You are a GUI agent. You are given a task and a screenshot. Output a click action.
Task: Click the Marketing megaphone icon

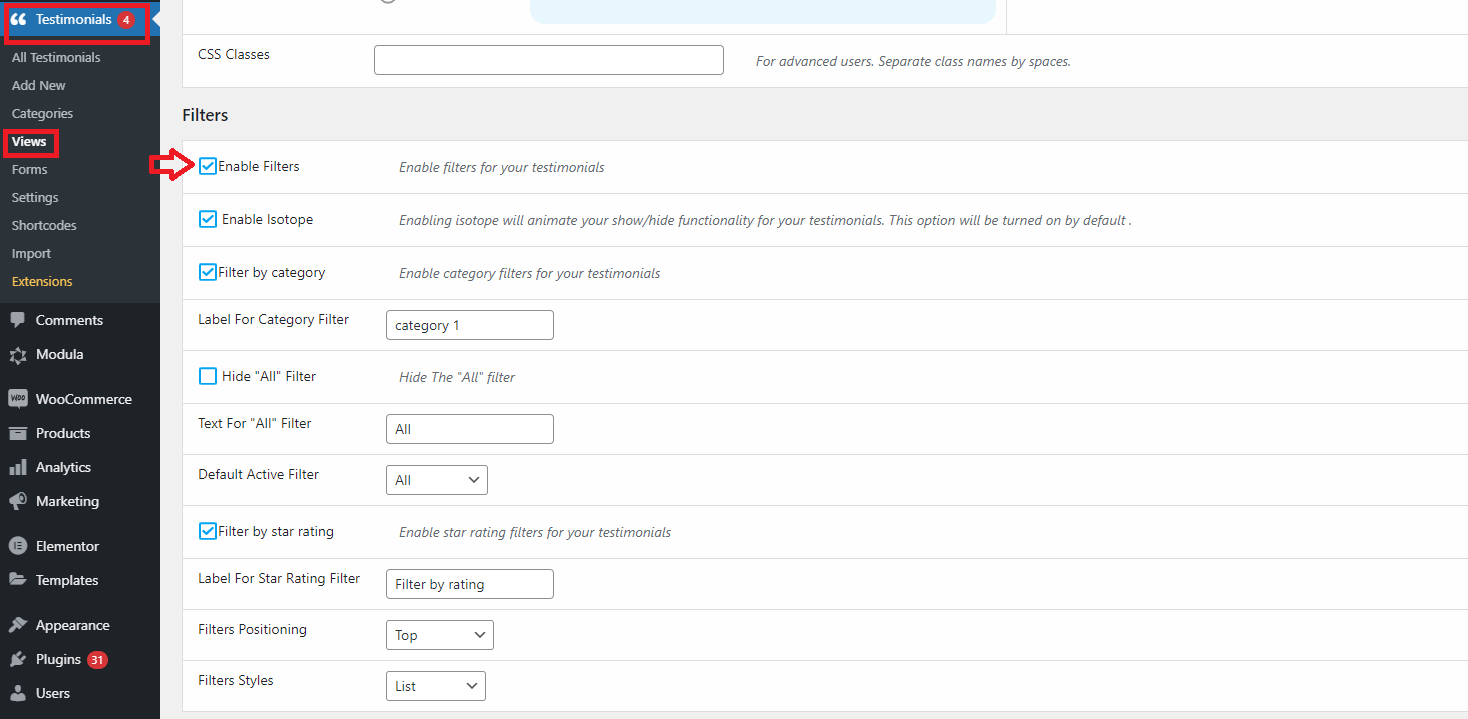coord(18,501)
